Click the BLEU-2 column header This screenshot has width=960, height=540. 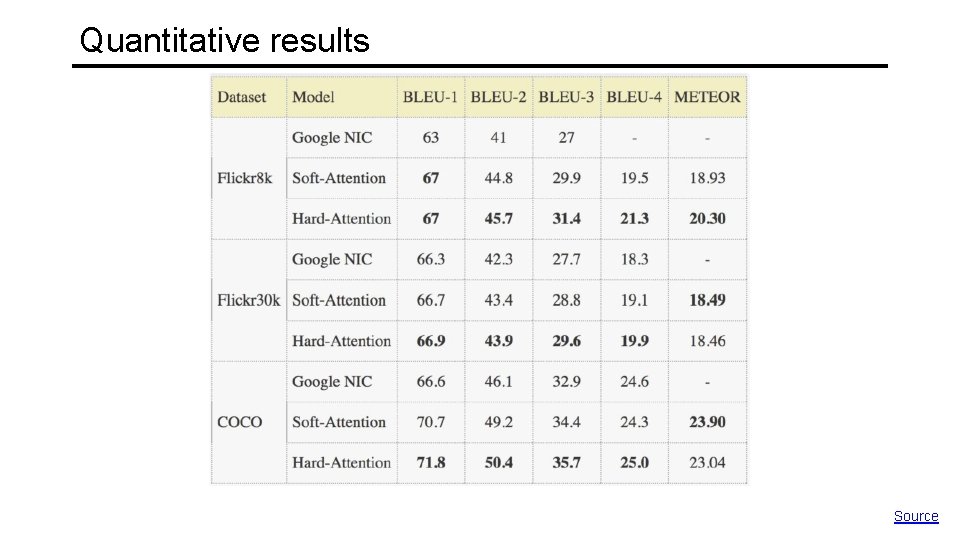point(498,97)
